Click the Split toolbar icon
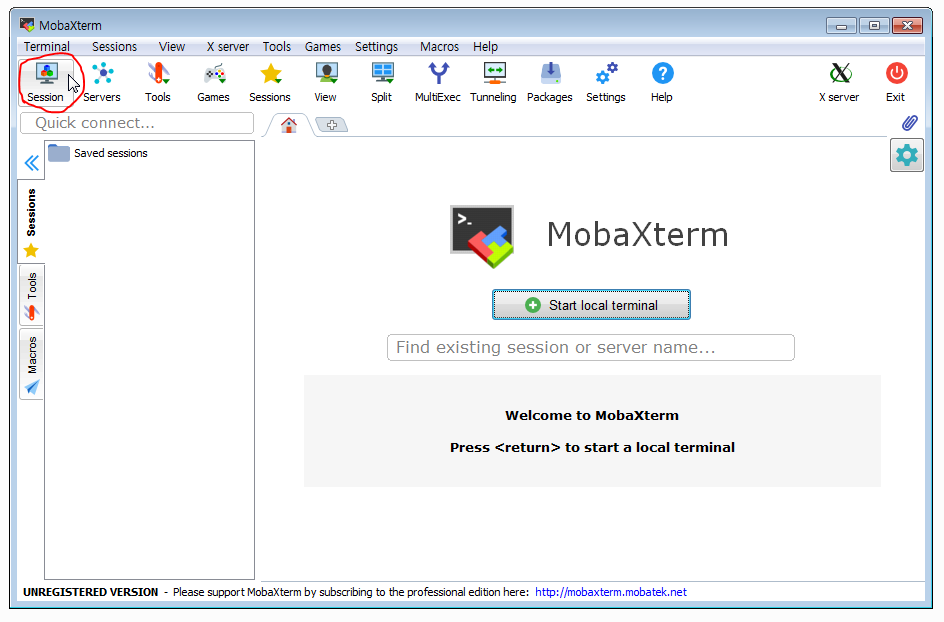The width and height of the screenshot is (944, 622). pyautogui.click(x=382, y=82)
